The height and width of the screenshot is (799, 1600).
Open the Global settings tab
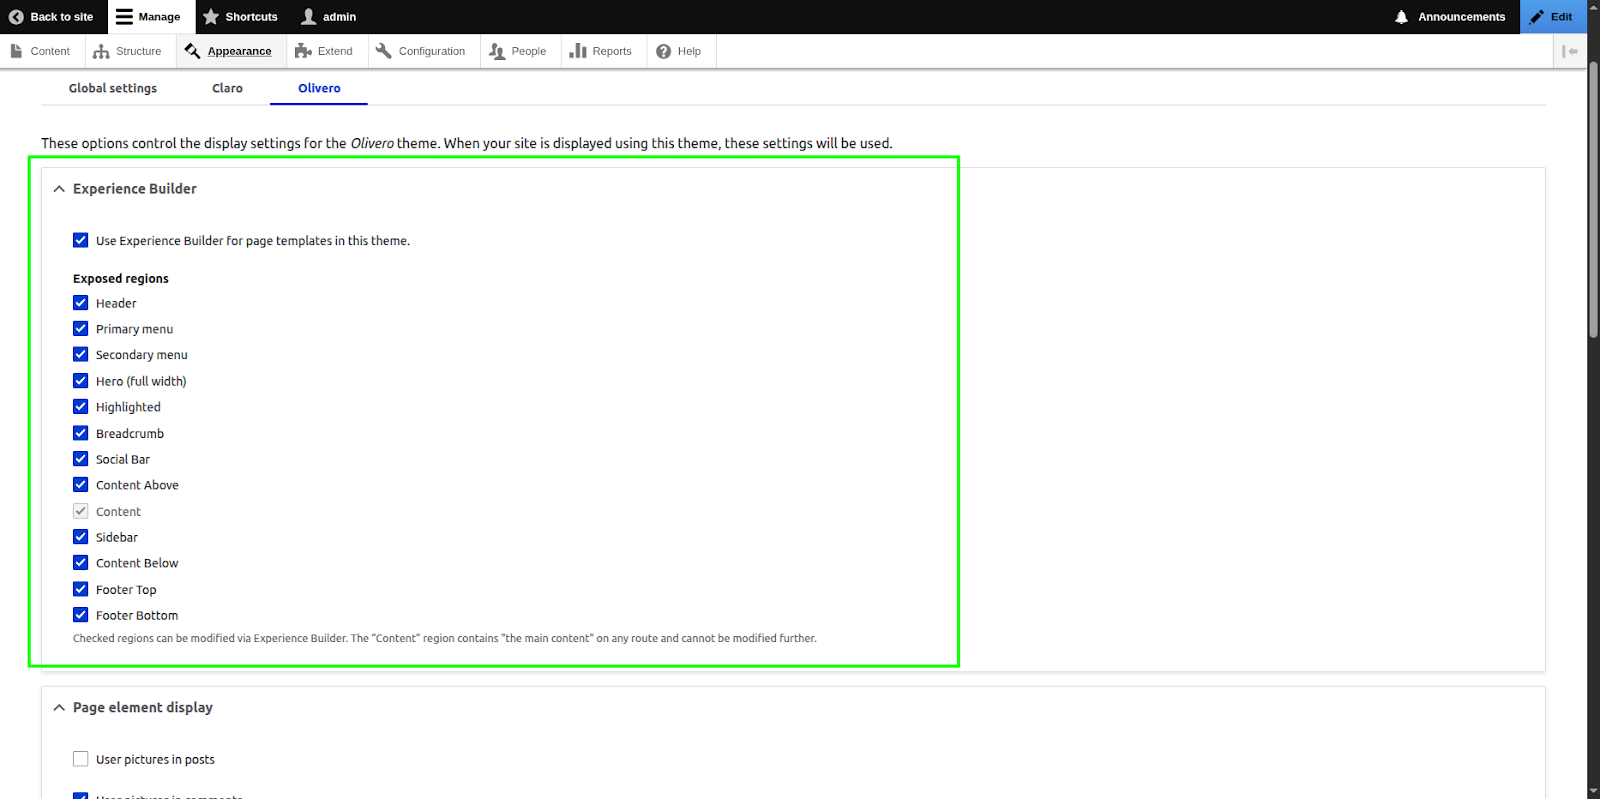[x=113, y=88]
